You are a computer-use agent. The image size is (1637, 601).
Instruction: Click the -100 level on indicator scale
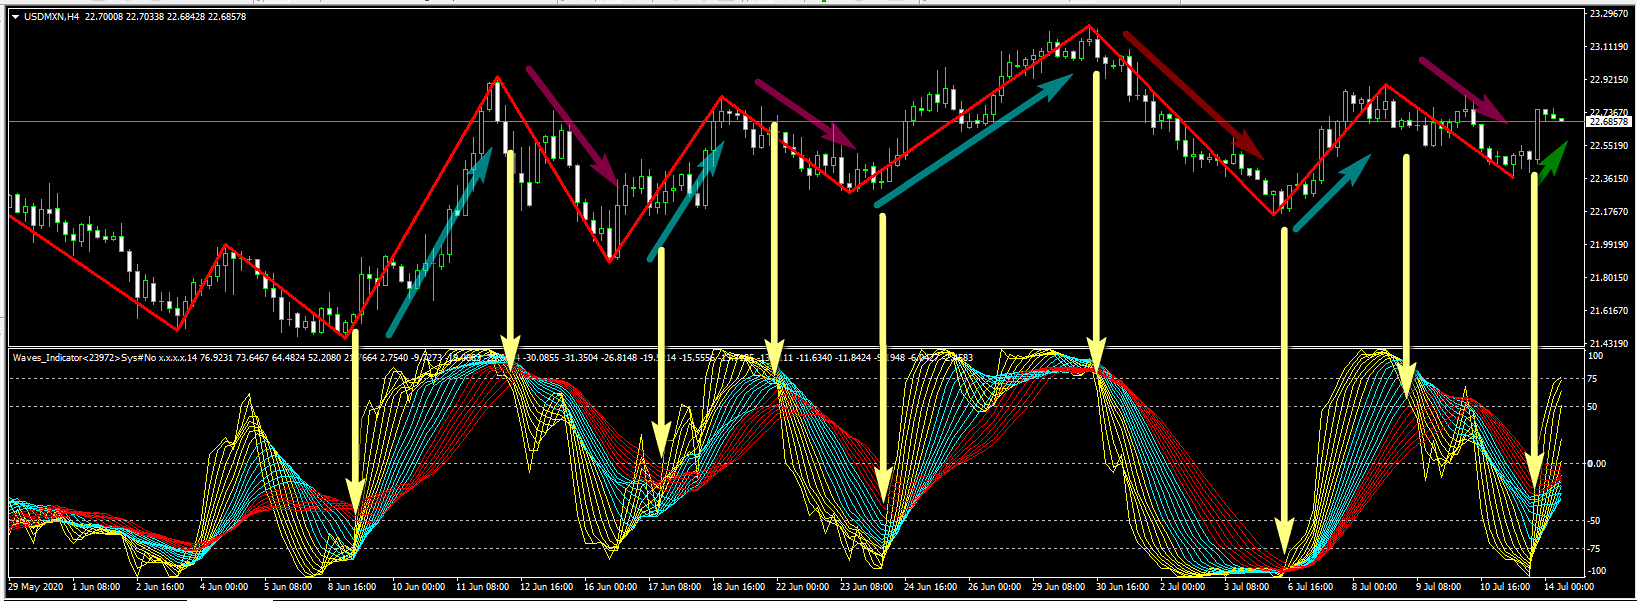(1597, 571)
